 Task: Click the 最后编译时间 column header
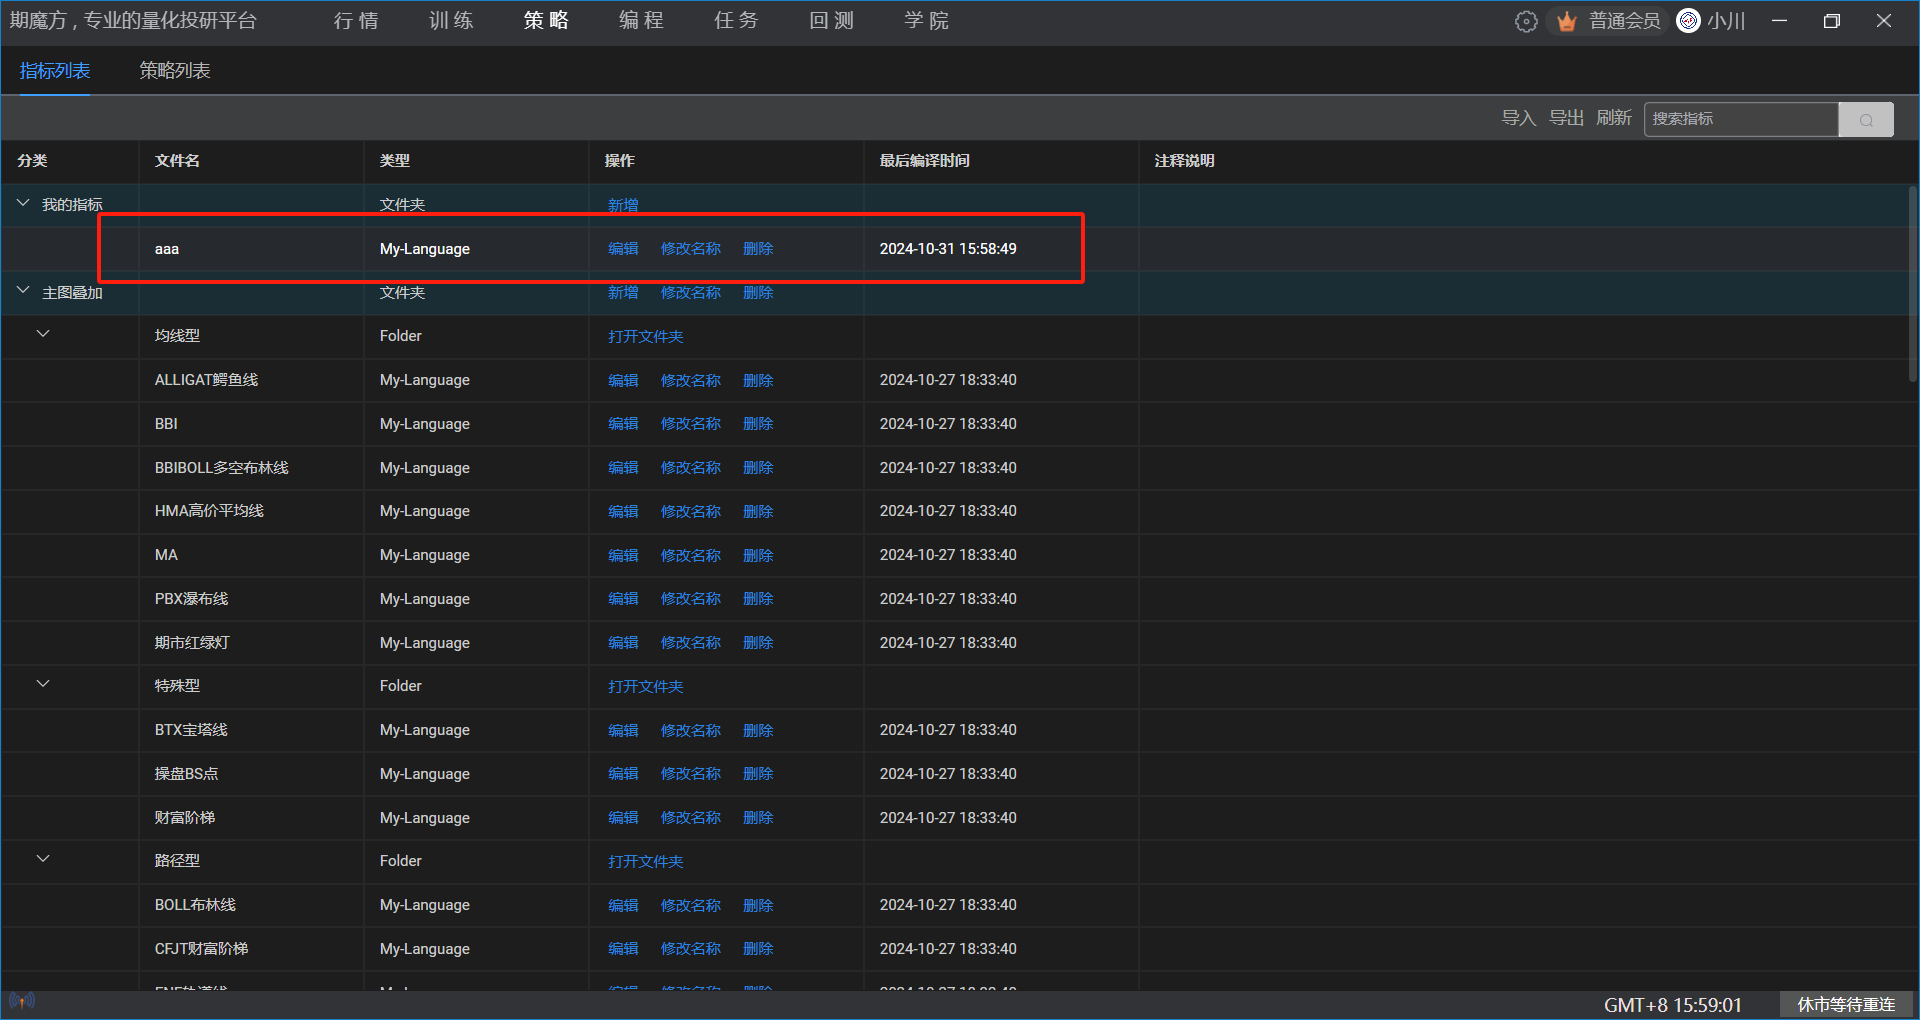tap(925, 161)
